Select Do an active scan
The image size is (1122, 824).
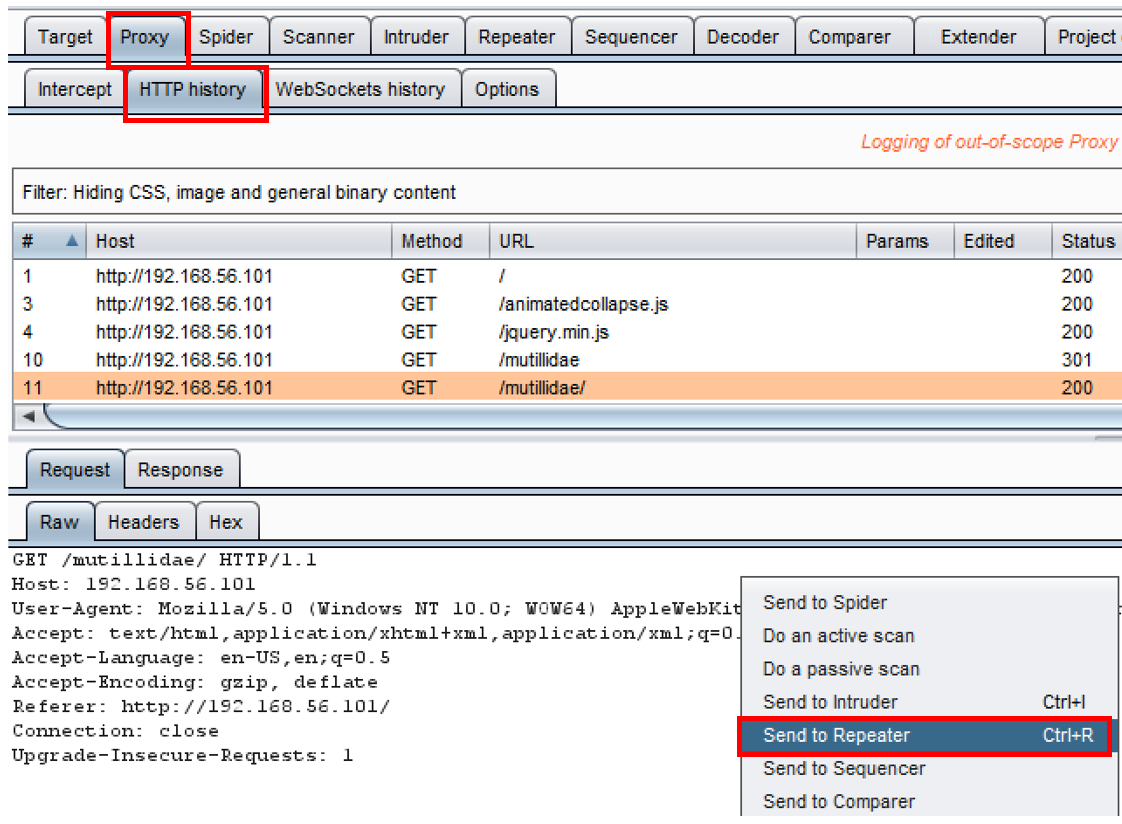click(x=838, y=636)
